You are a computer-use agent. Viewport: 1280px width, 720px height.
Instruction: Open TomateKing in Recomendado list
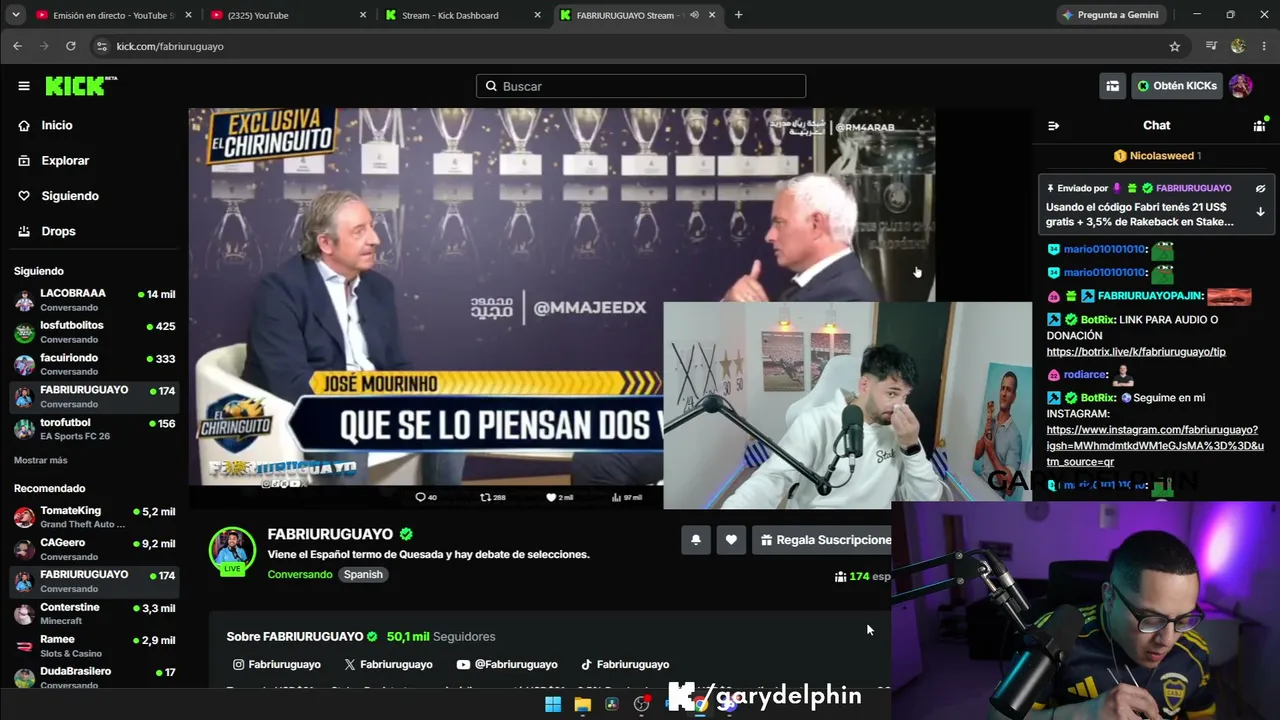click(x=95, y=517)
